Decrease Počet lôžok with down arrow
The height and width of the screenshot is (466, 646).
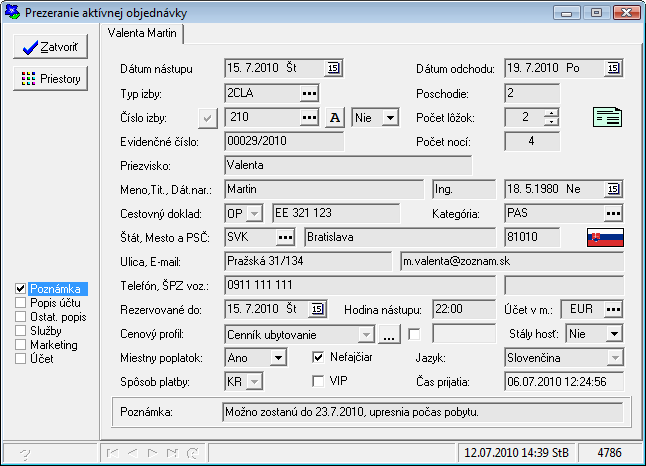point(551,122)
